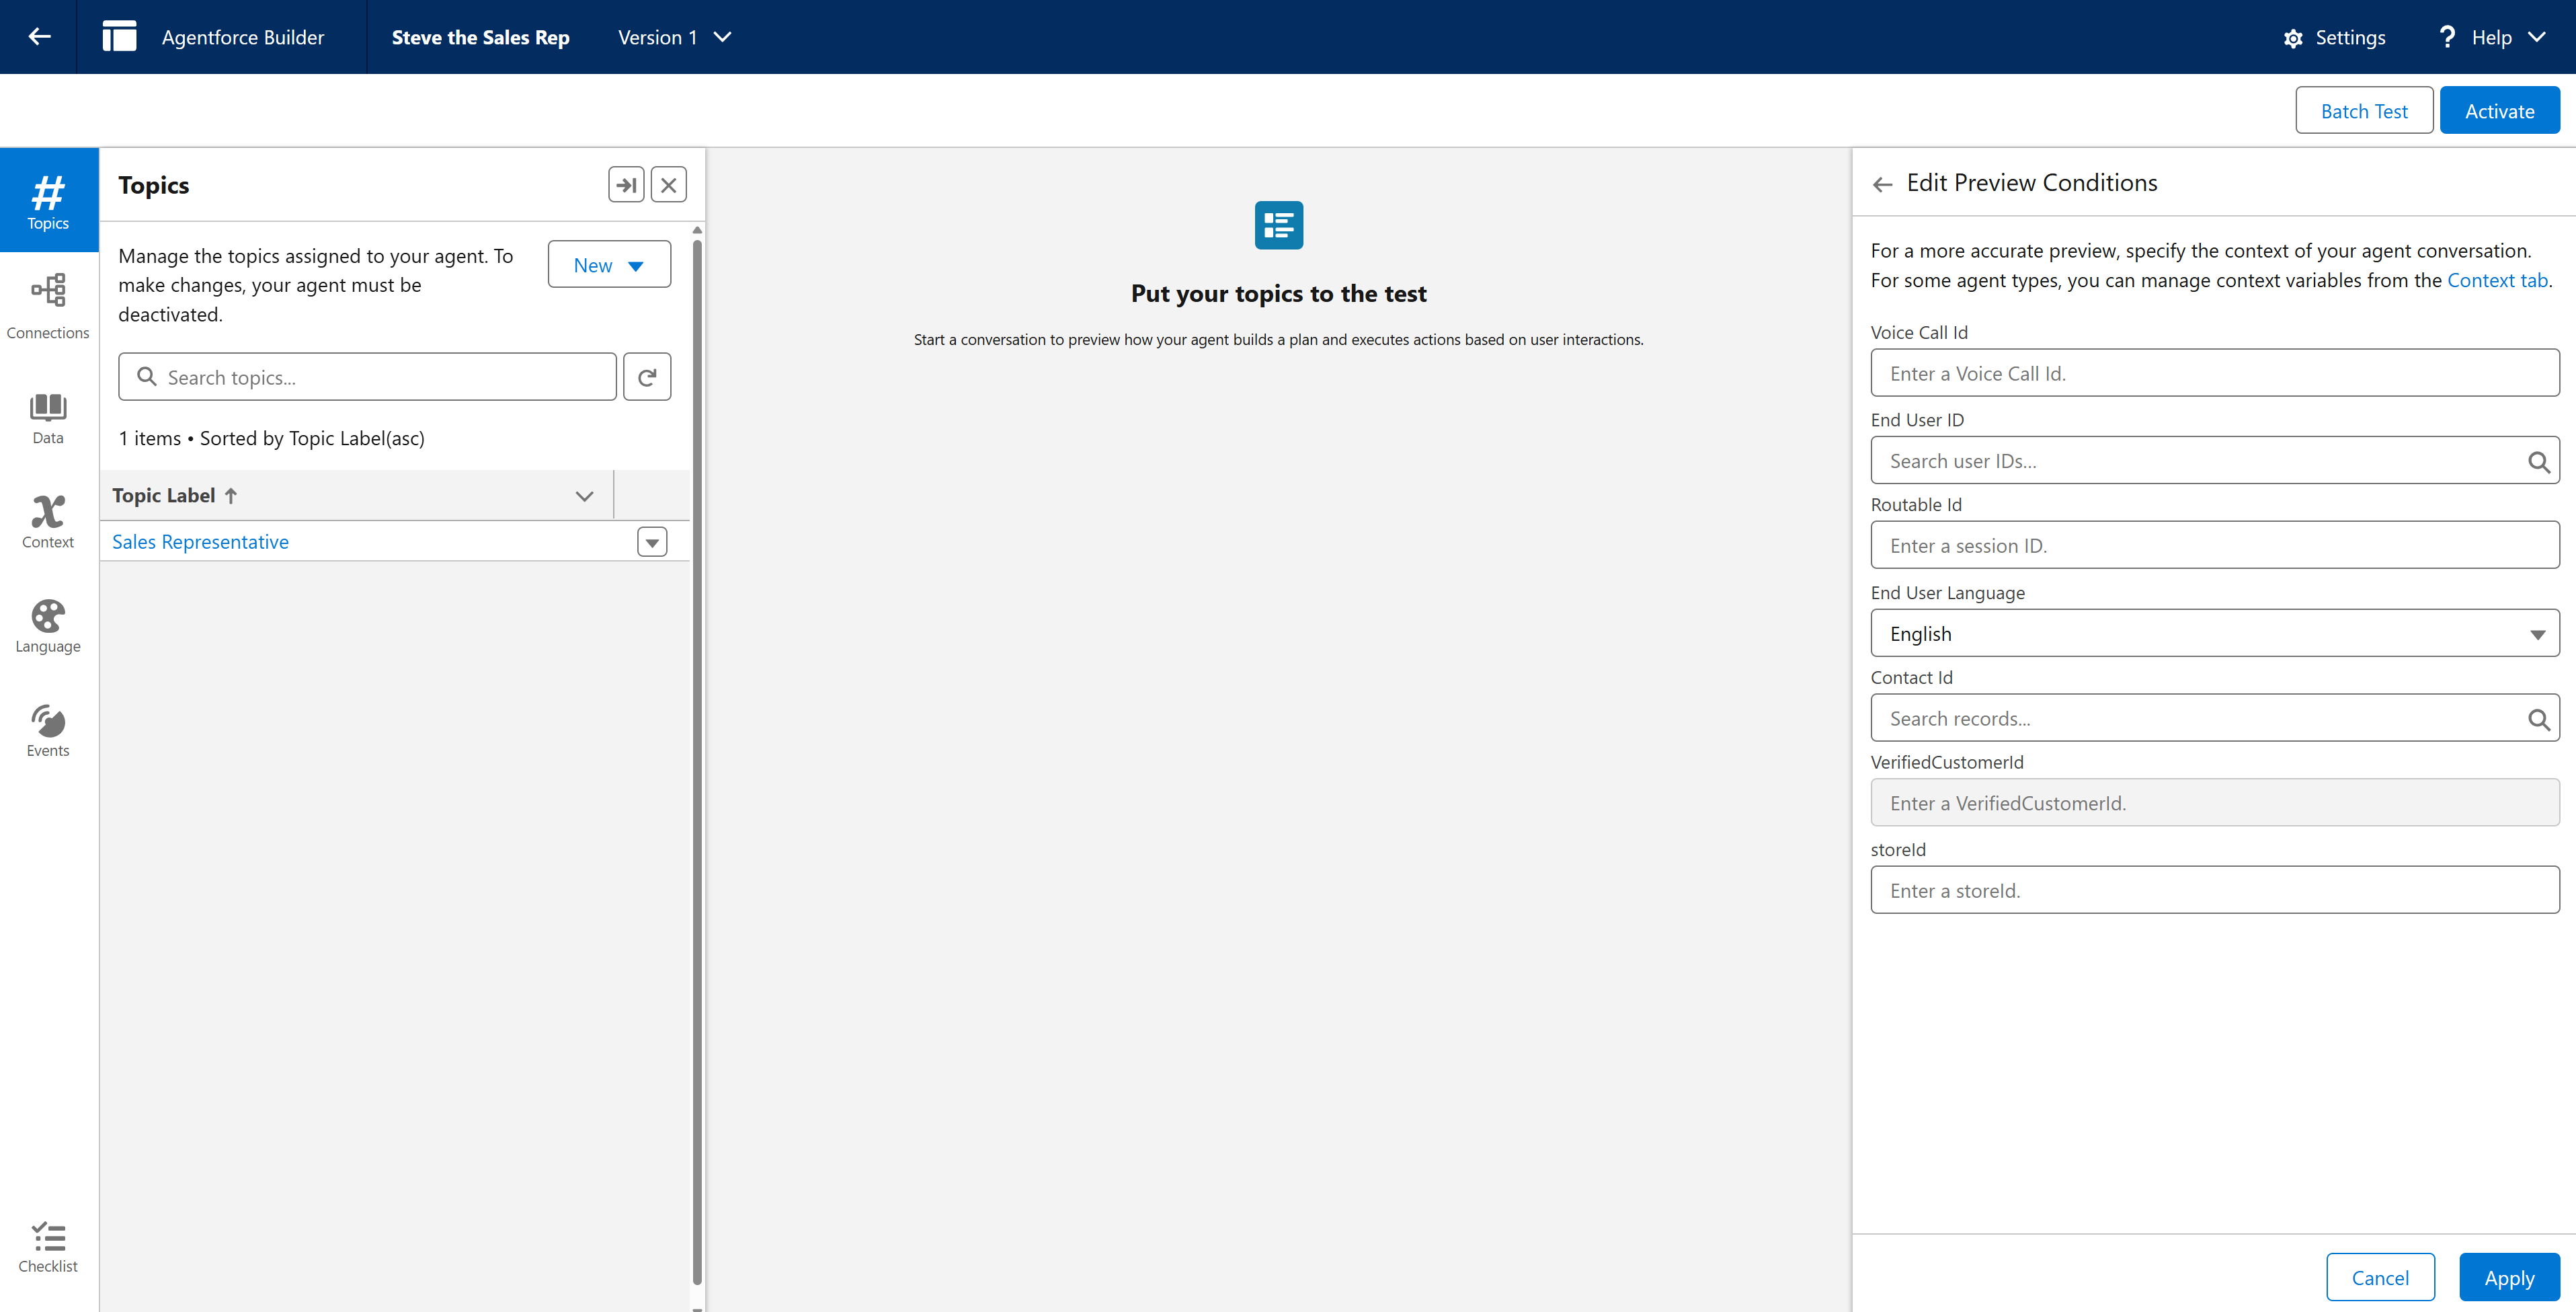Click the Help question mark icon
This screenshot has width=2576, height=1312.
click(2447, 37)
